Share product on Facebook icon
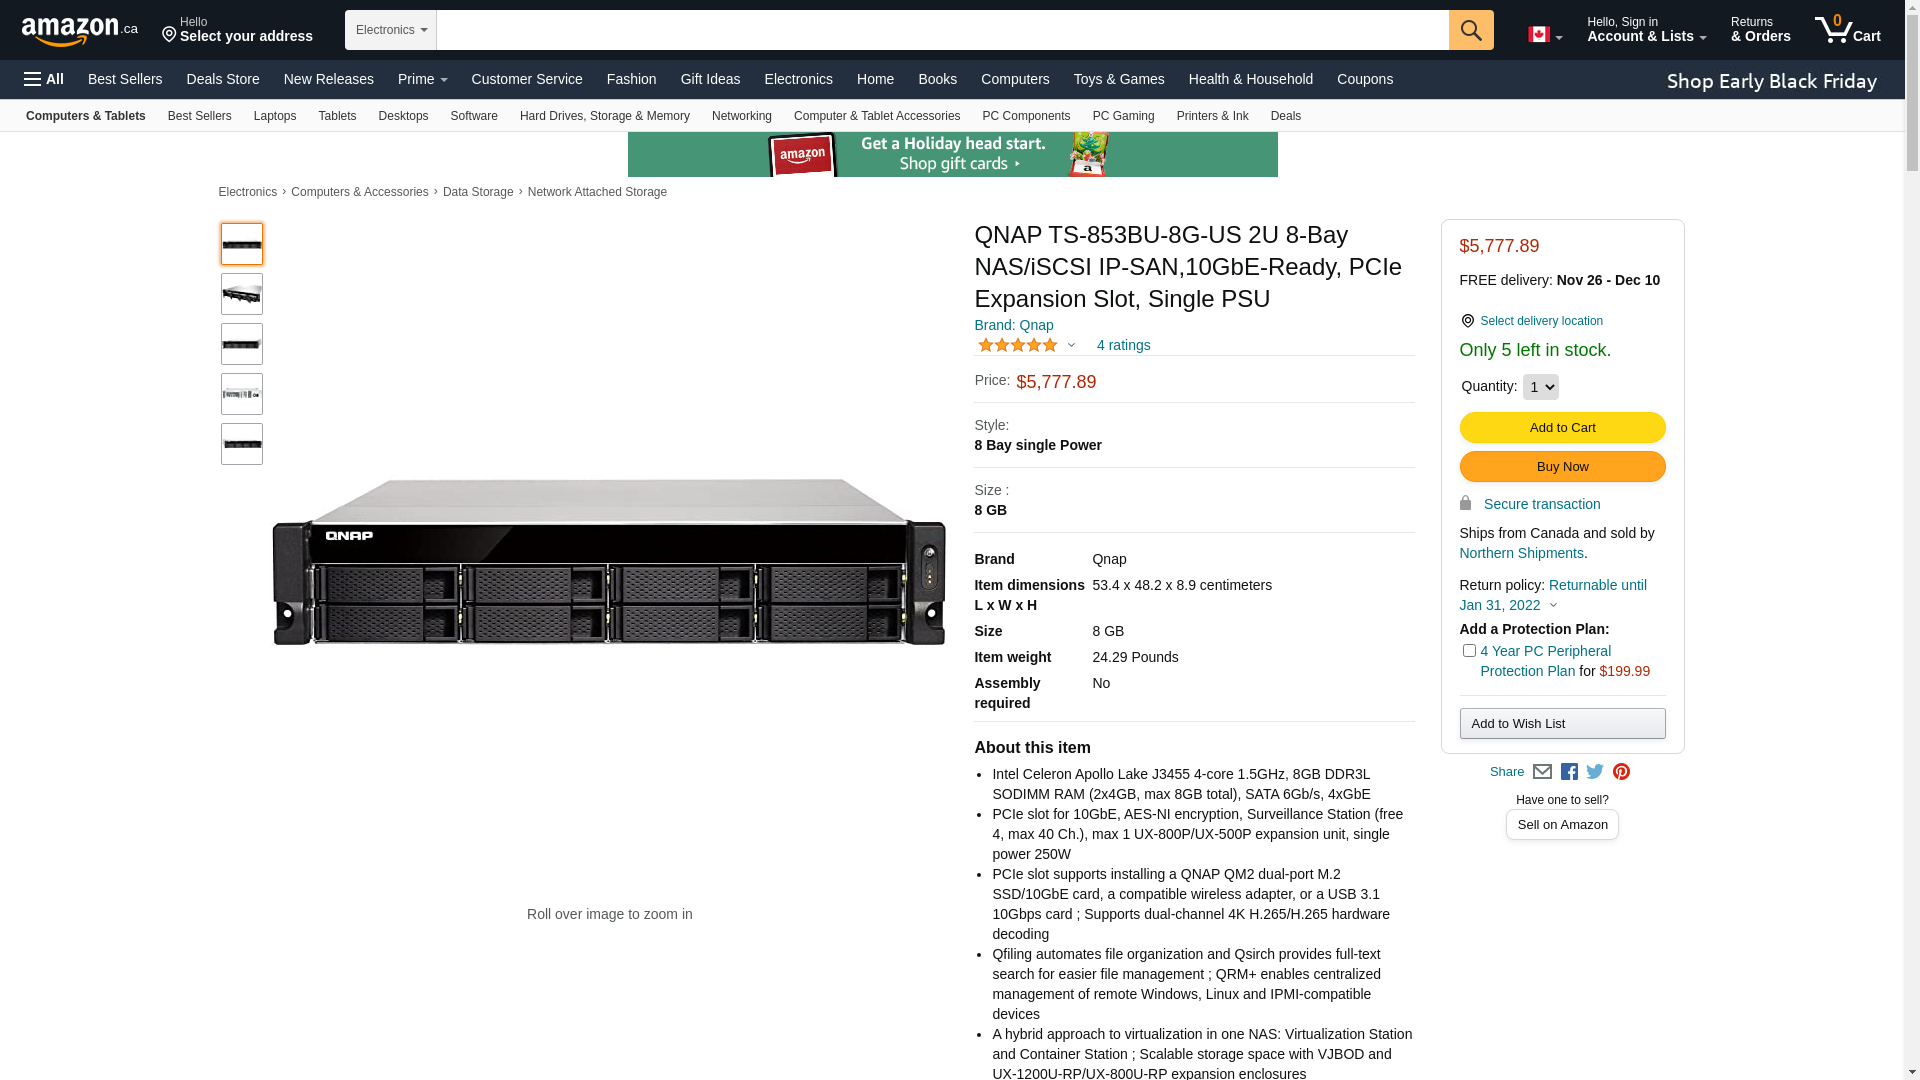Image resolution: width=1920 pixels, height=1080 pixels. [x=1569, y=772]
